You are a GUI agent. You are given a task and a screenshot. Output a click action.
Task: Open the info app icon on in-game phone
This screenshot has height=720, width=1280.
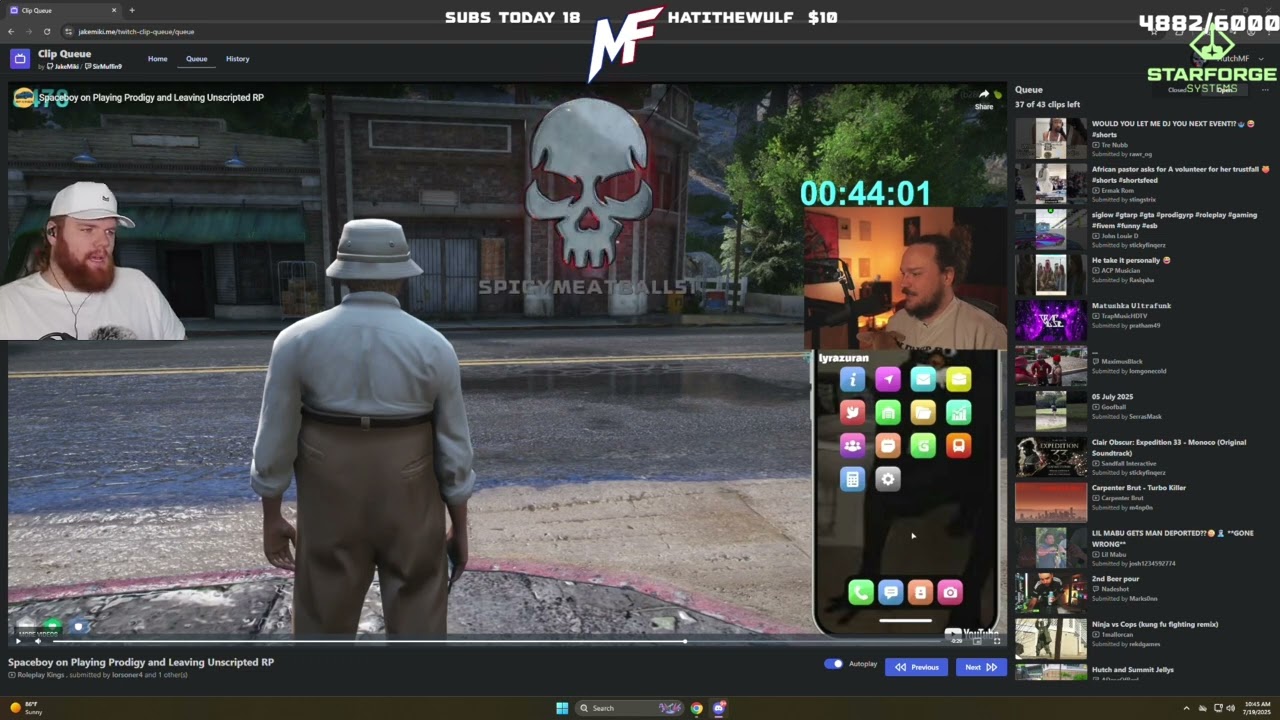(x=852, y=379)
